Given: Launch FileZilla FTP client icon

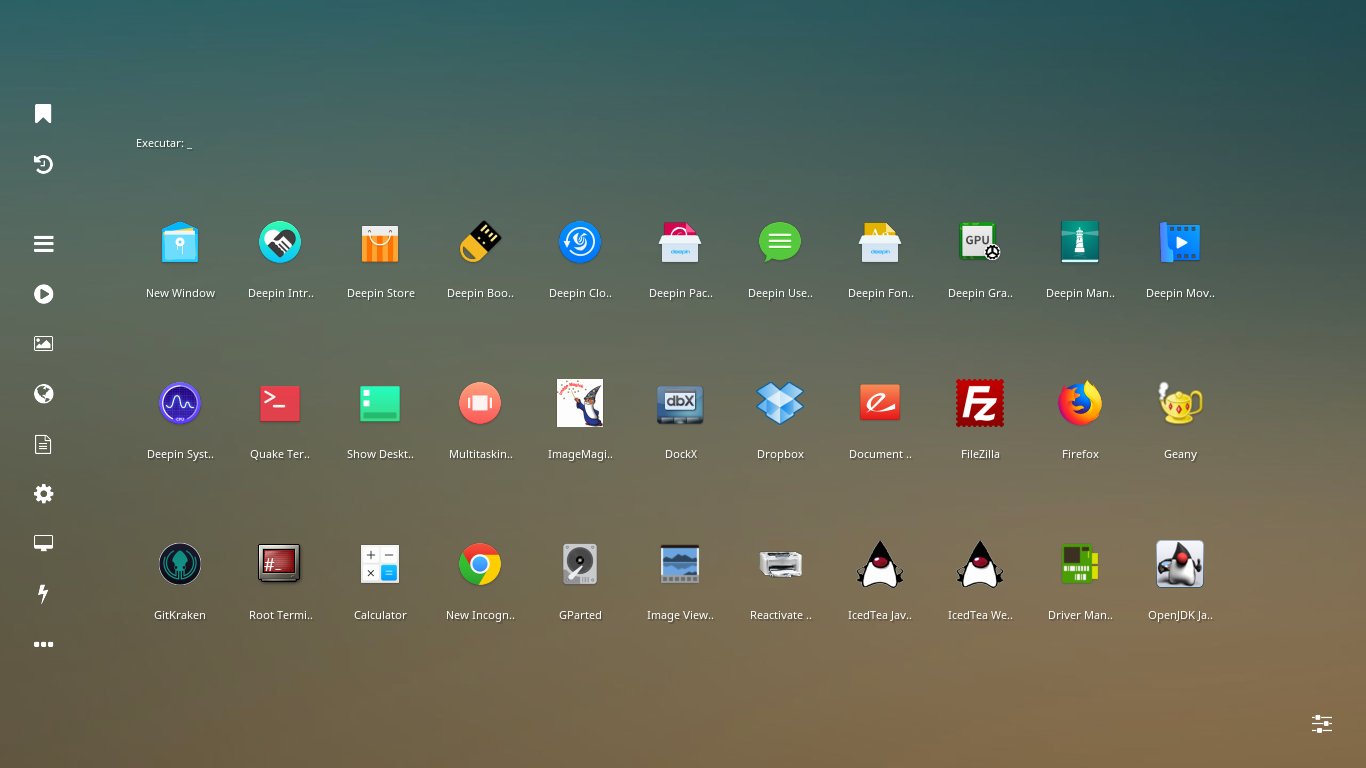Looking at the screenshot, I should (x=980, y=403).
